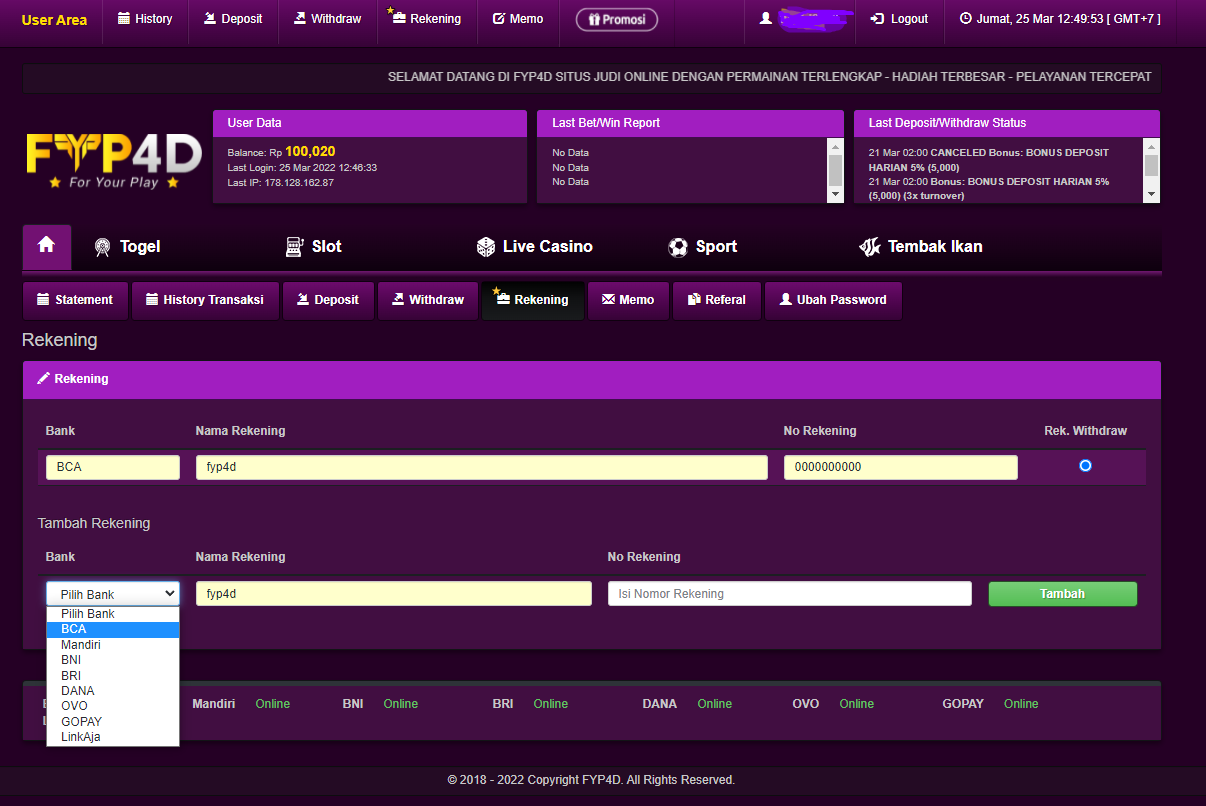1206x806 pixels.
Task: Open the Tembak Ikan fish icon
Action: pos(870,247)
